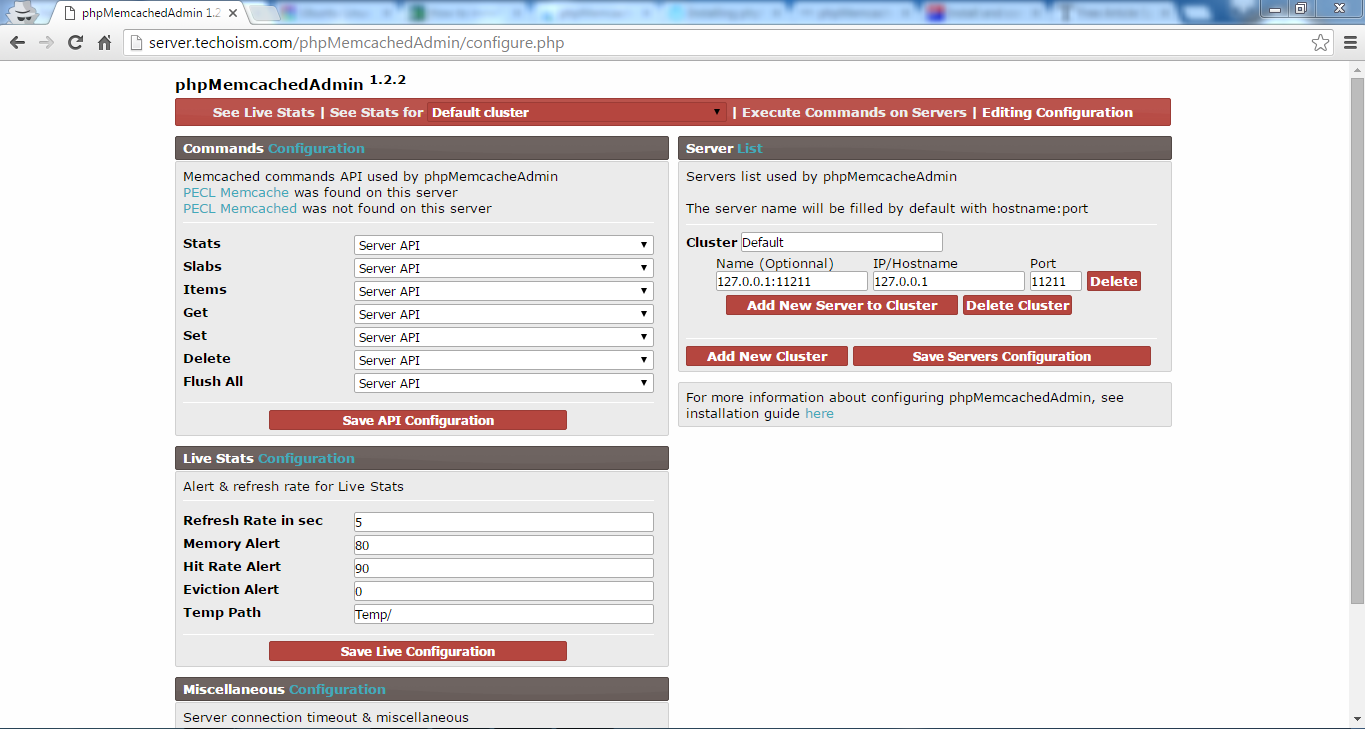The width and height of the screenshot is (1365, 729).
Task: Open Chrome hamburger menu
Action: click(1349, 43)
